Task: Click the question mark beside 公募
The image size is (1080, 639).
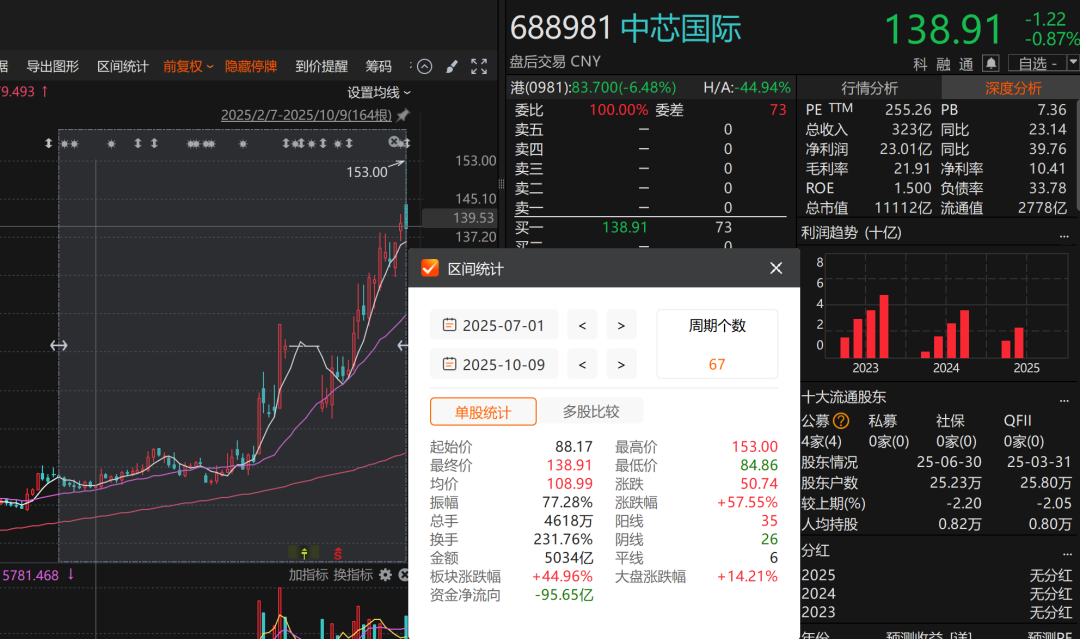Action: click(x=841, y=420)
